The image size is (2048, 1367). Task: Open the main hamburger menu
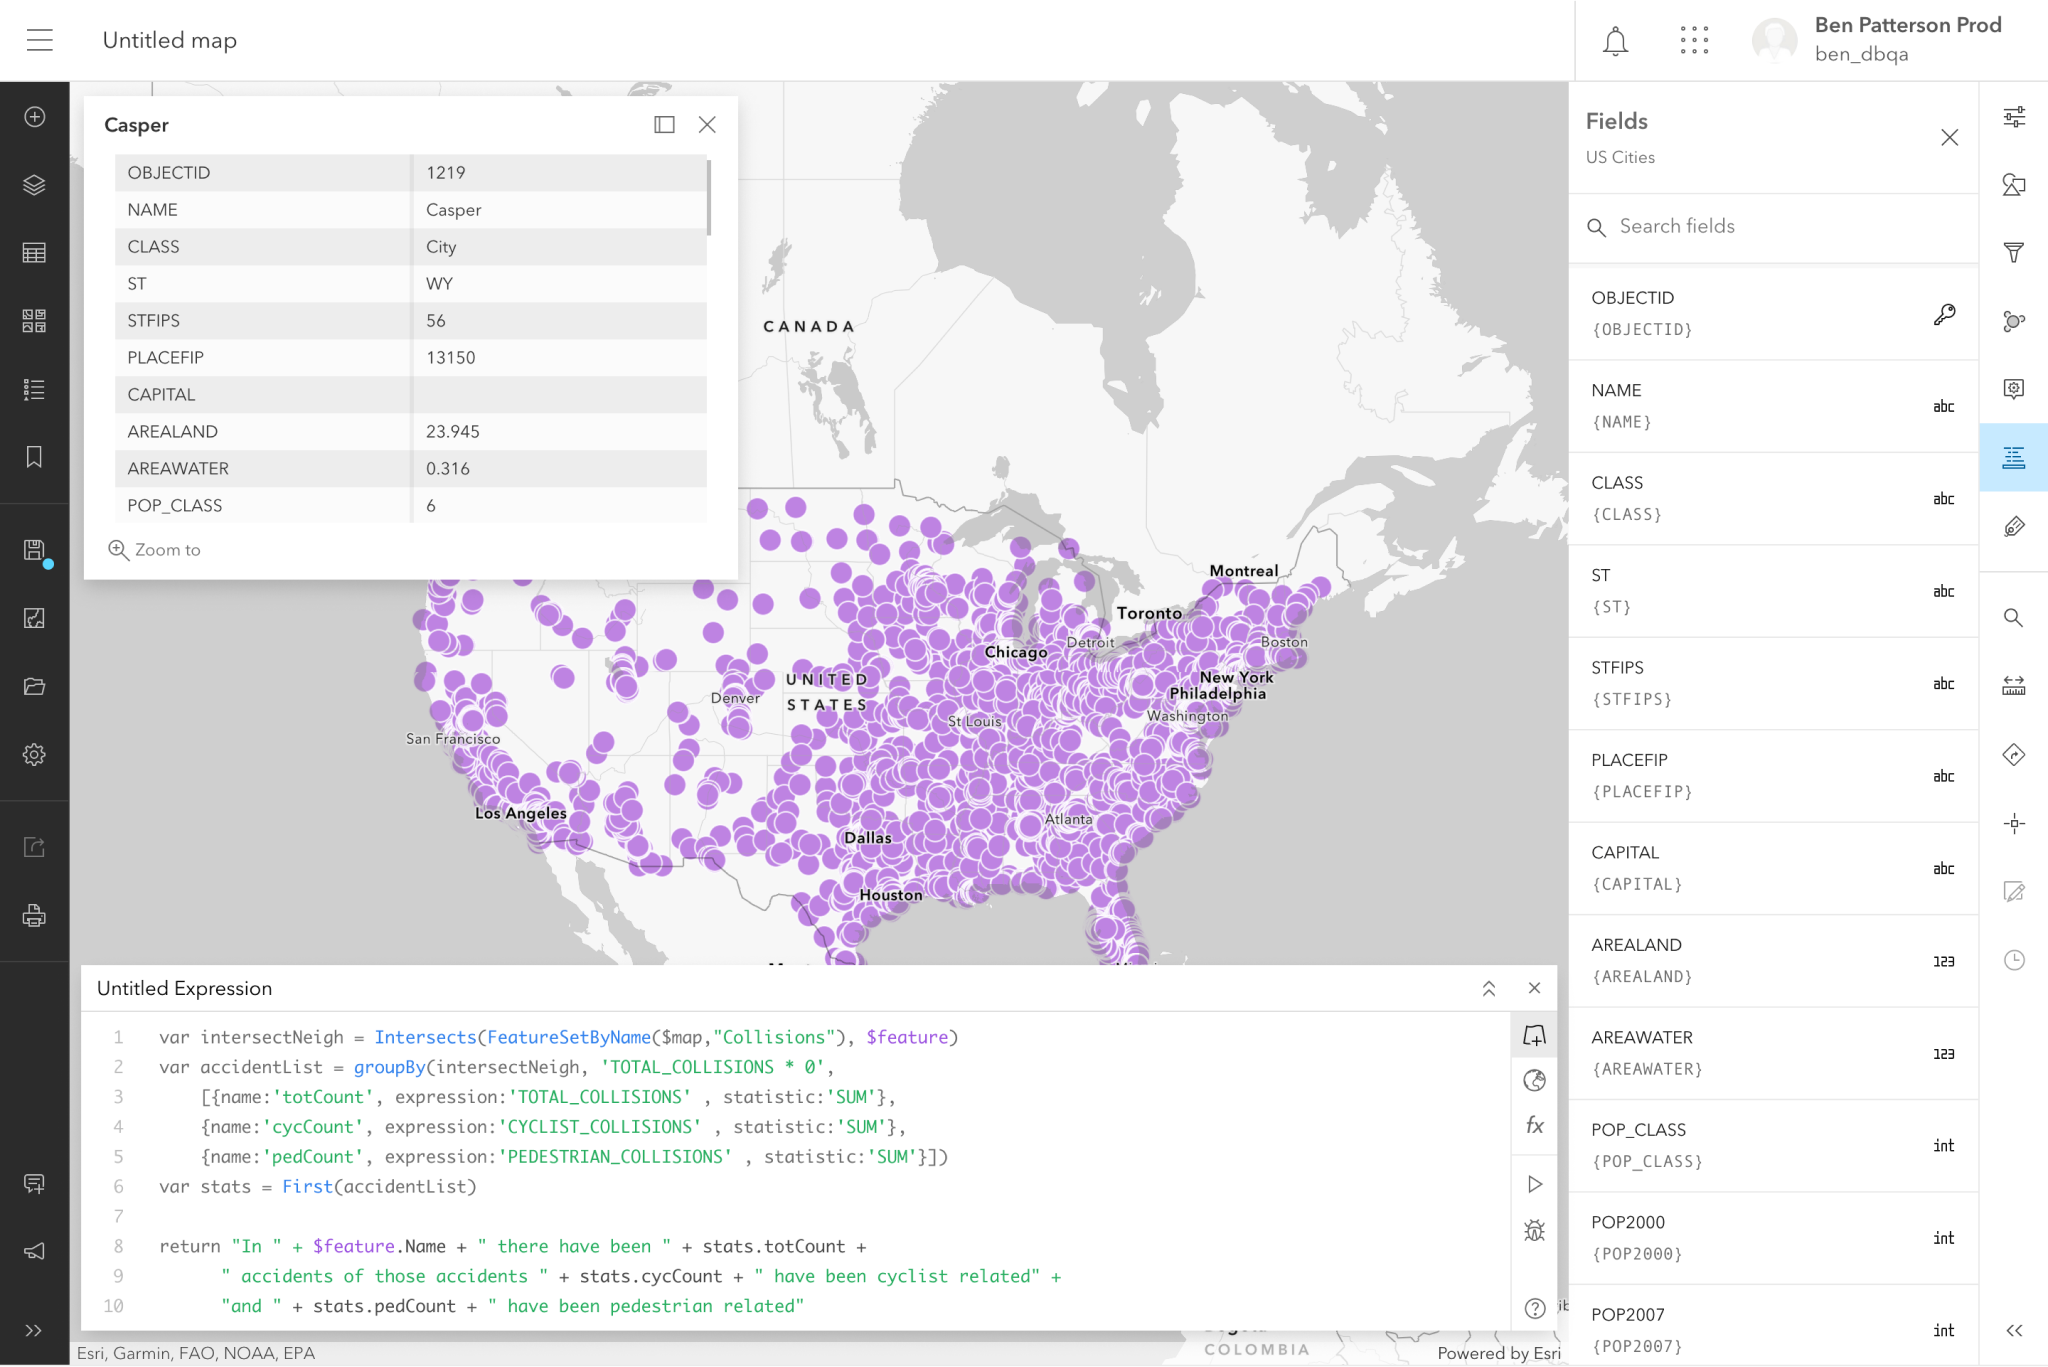(x=40, y=41)
